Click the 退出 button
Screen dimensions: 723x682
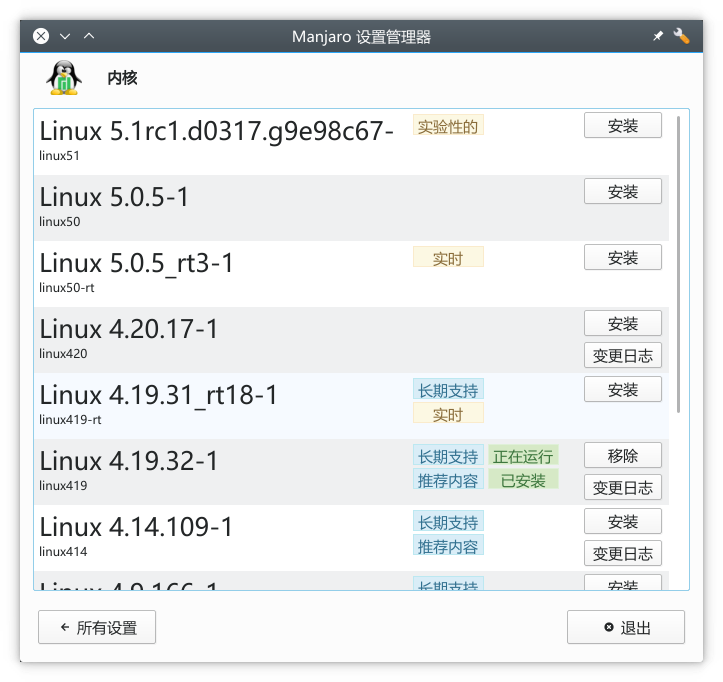coord(626,627)
